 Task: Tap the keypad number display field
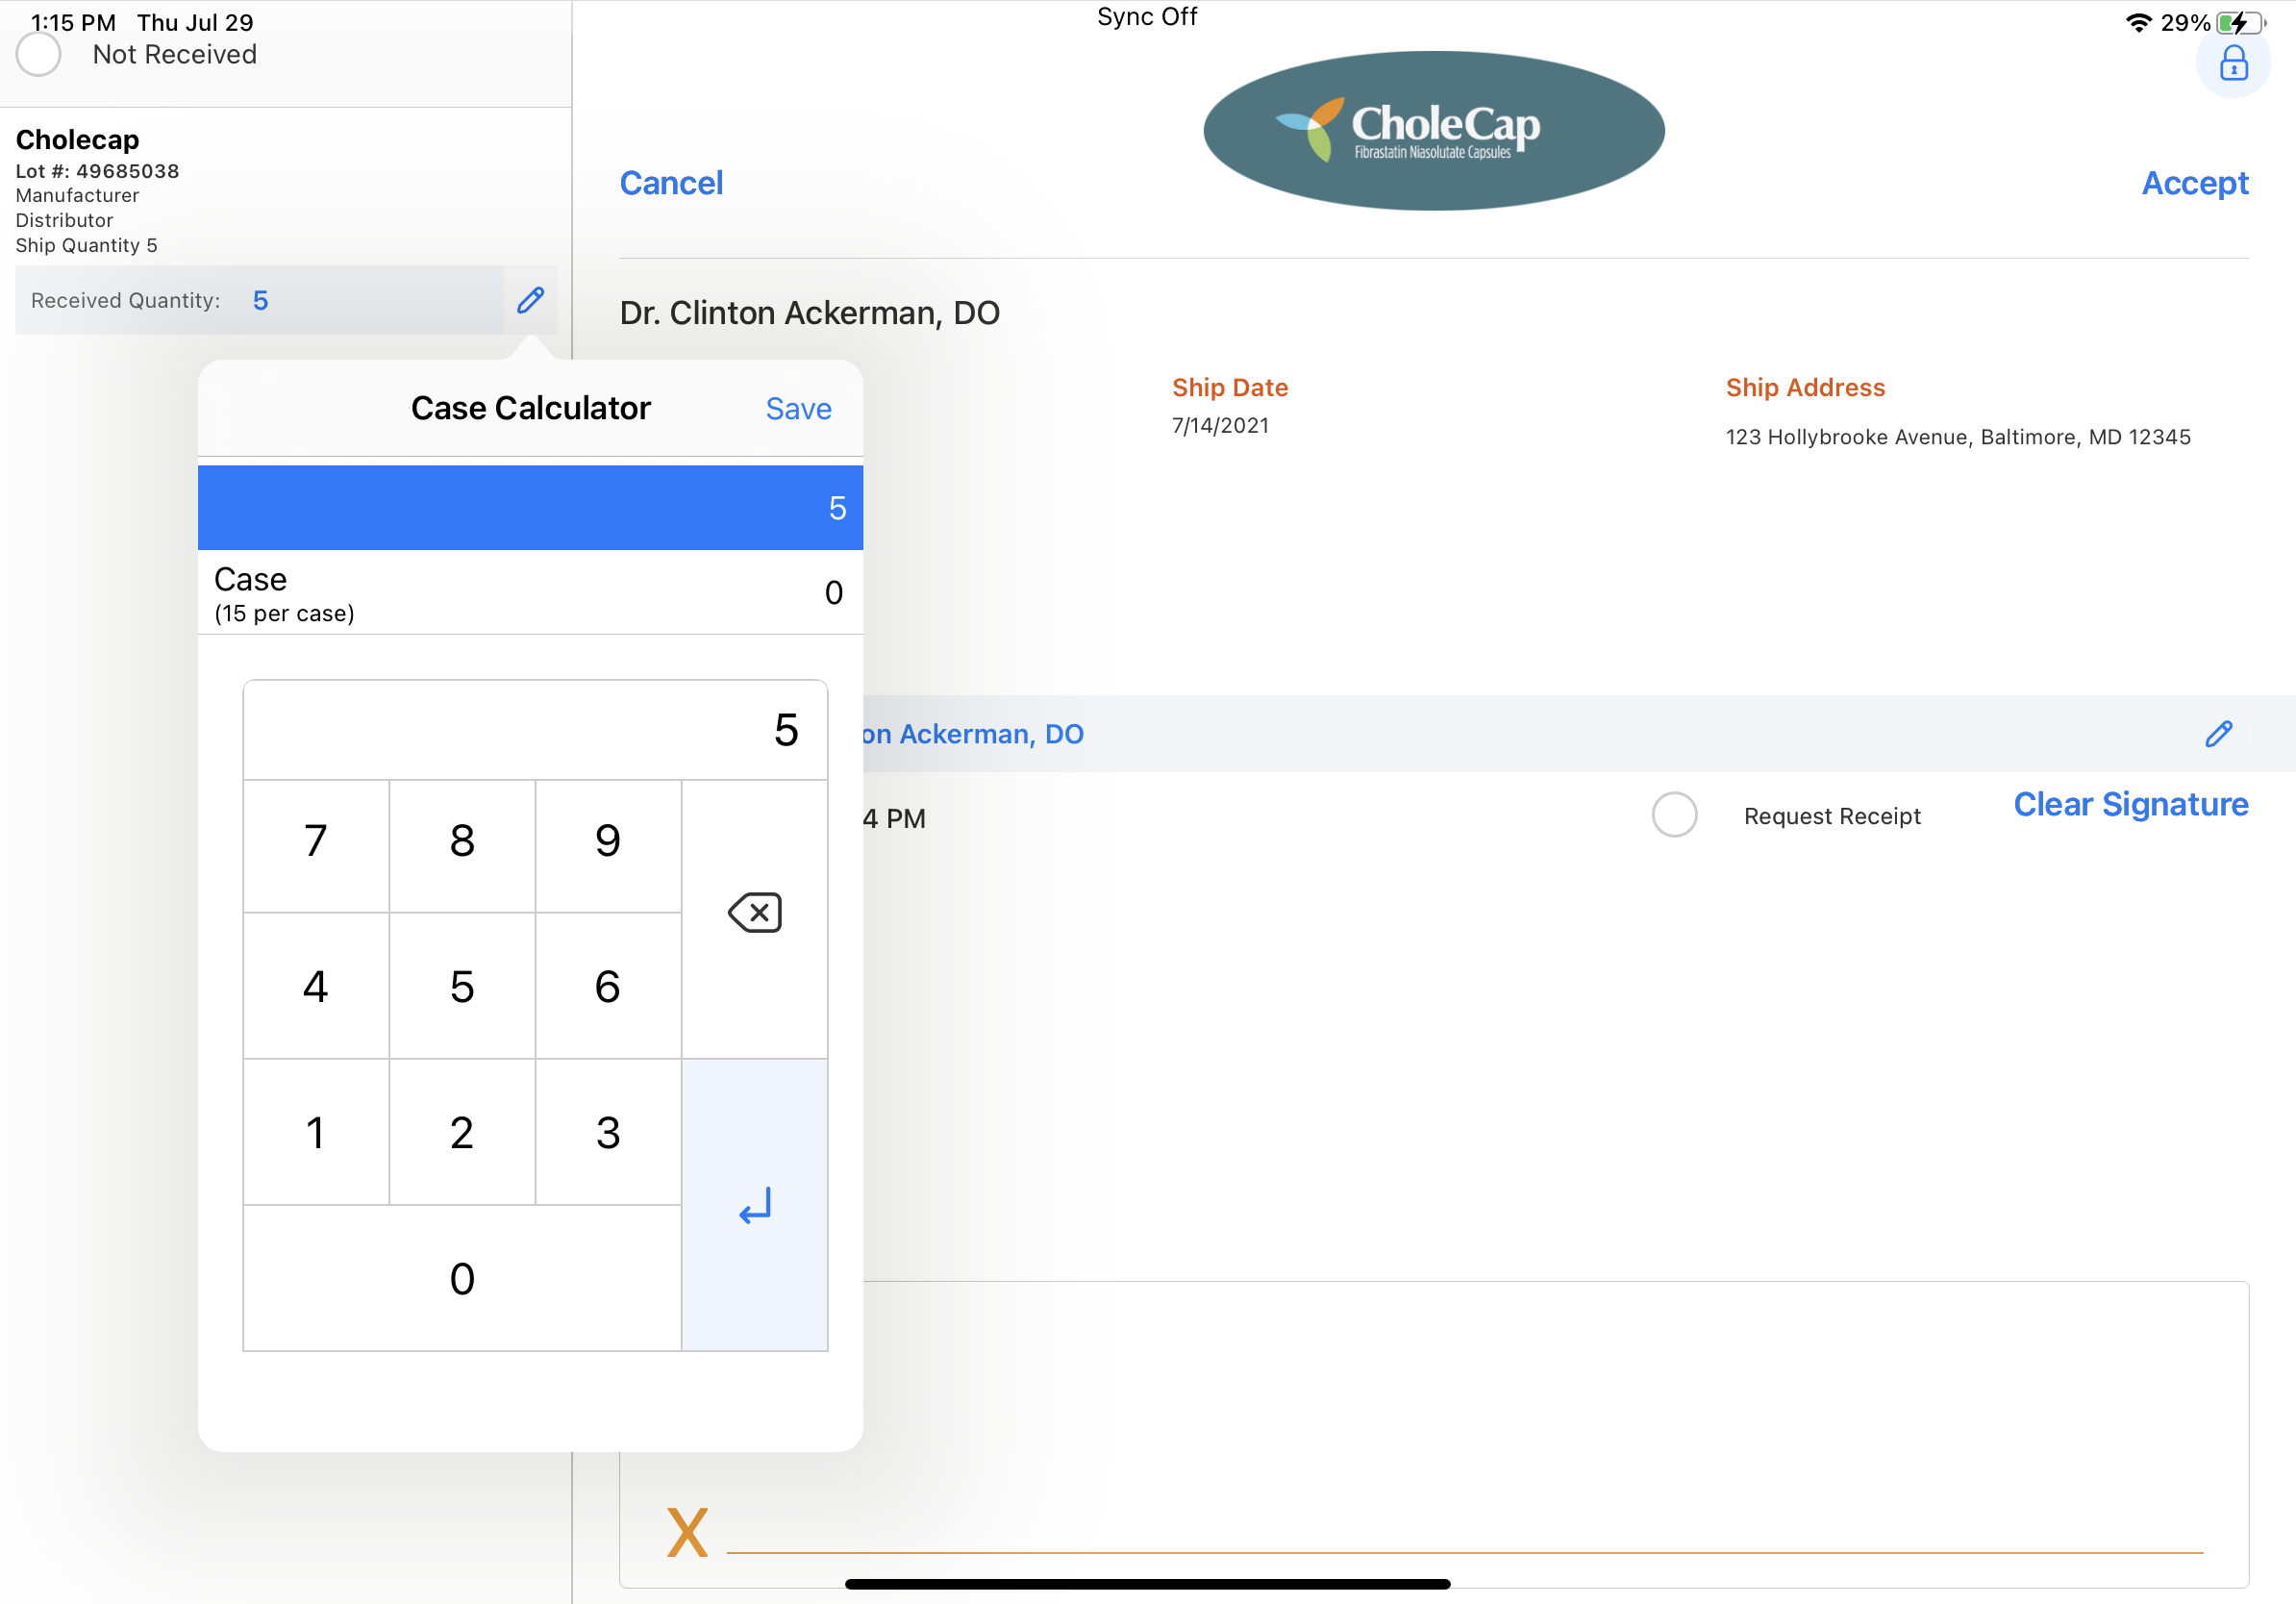coord(535,730)
